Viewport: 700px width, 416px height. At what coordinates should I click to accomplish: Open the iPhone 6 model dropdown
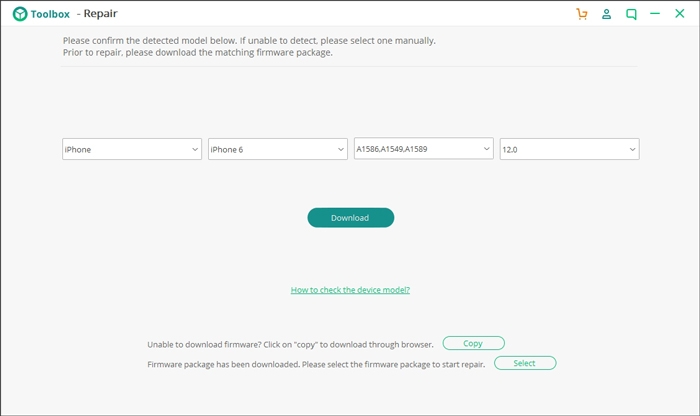point(277,149)
